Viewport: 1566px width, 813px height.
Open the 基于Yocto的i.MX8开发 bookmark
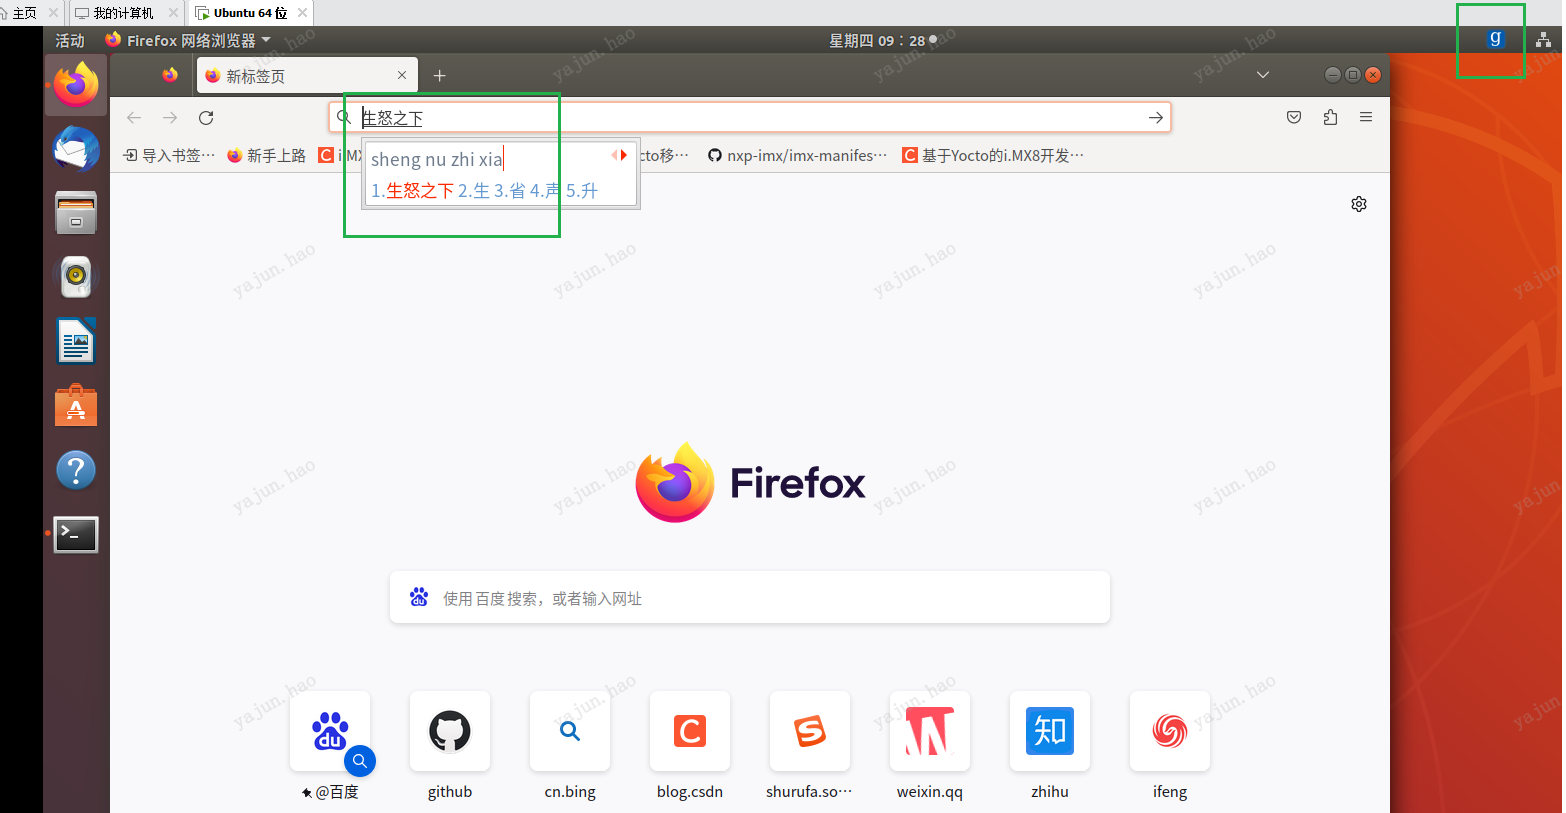[993, 155]
